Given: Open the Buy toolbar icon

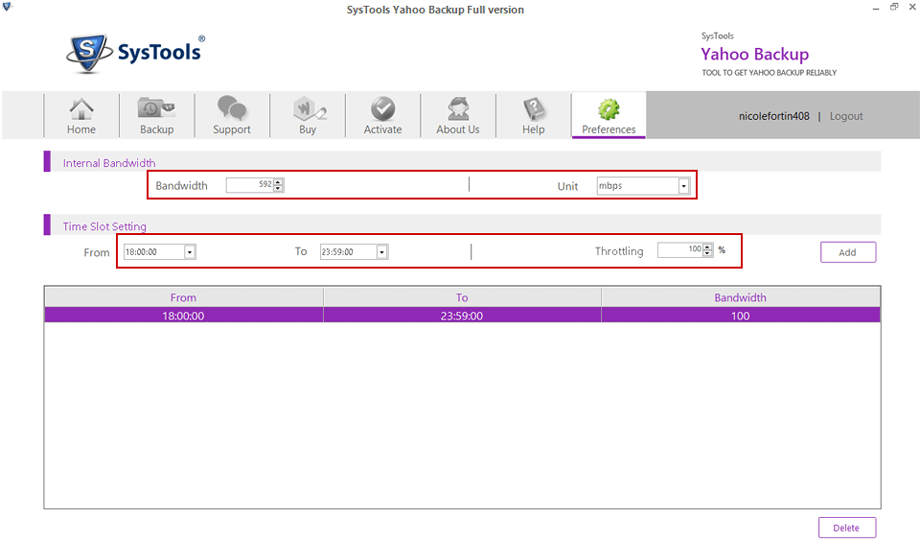Looking at the screenshot, I should tap(307, 116).
